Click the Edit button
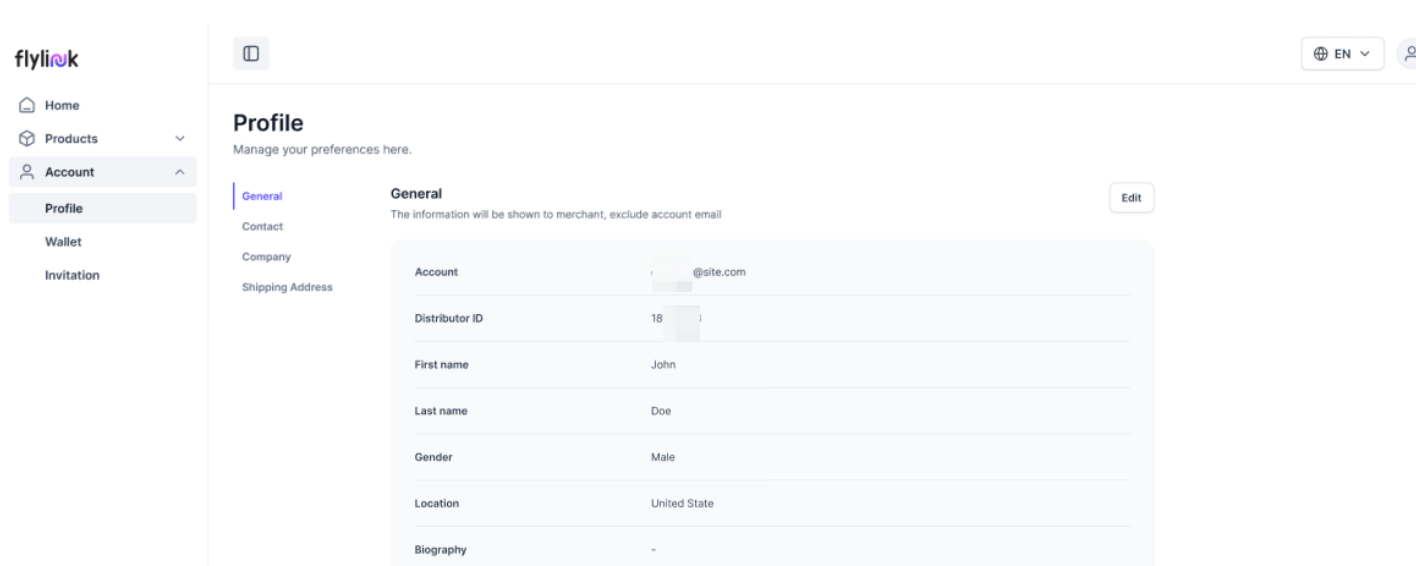Screen dimensions: 1416x566 (x=1131, y=198)
